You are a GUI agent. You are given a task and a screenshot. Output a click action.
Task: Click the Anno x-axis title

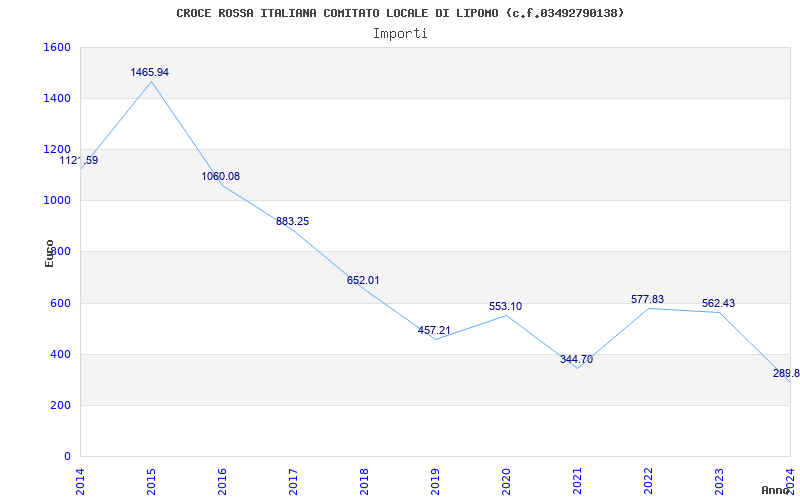click(x=776, y=490)
